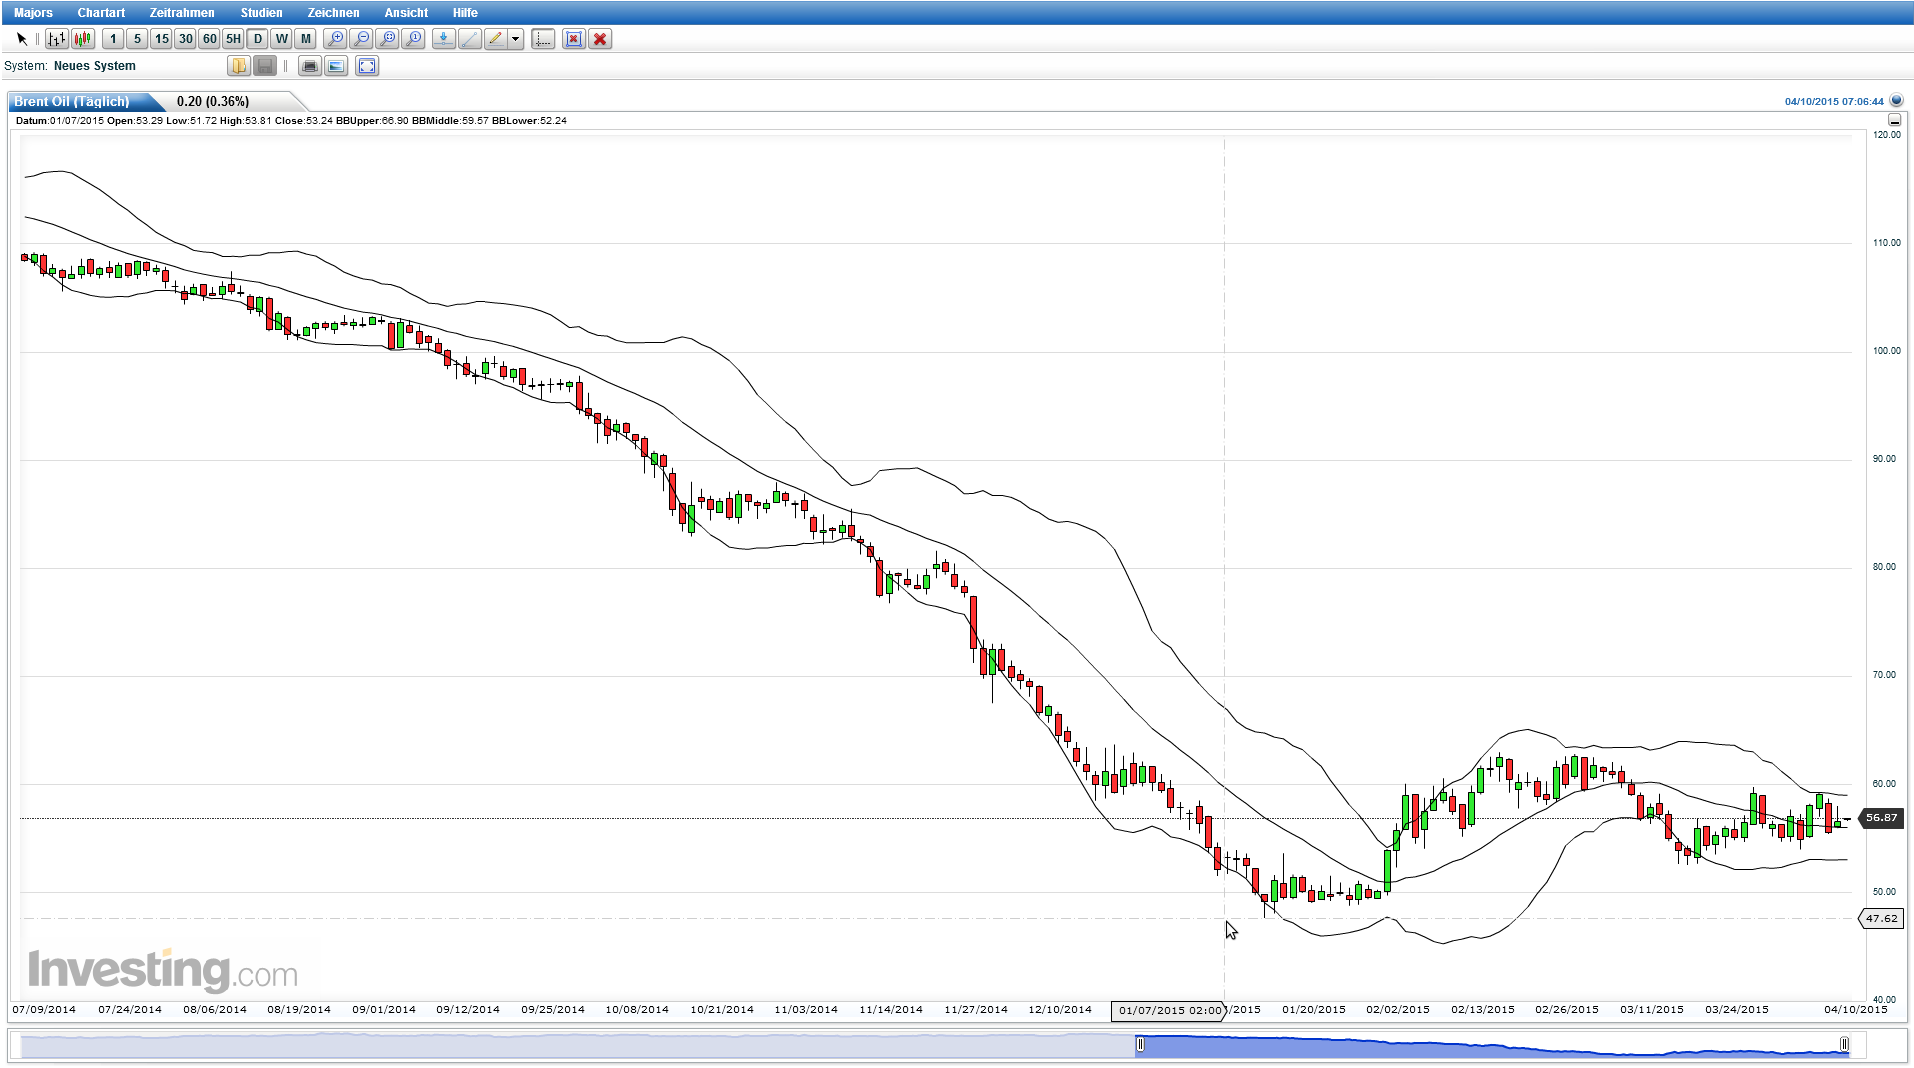
Task: Open the 04/10/2015 timestamp info circle
Action: coord(1896,101)
